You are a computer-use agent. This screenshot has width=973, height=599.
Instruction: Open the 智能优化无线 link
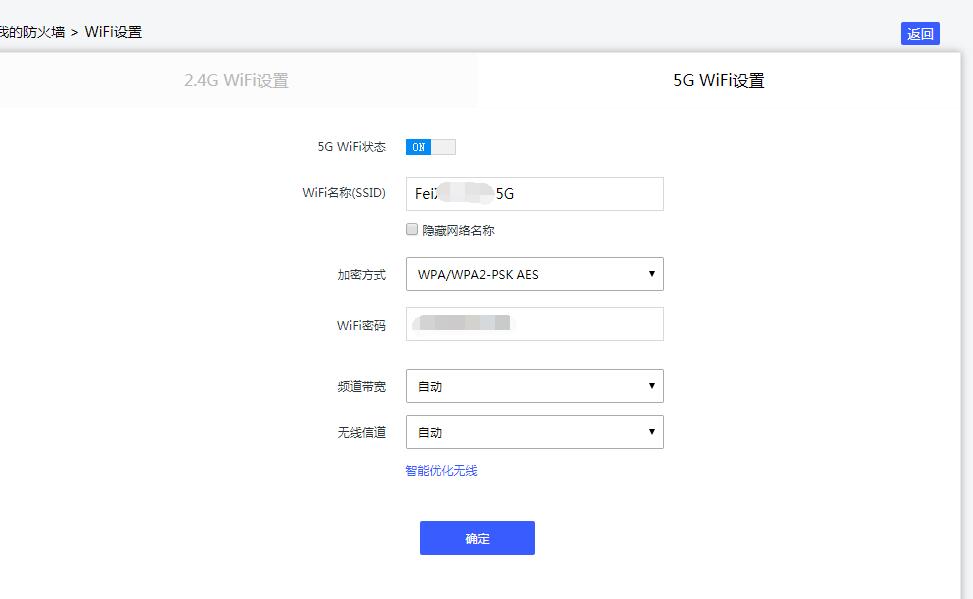[x=441, y=471]
